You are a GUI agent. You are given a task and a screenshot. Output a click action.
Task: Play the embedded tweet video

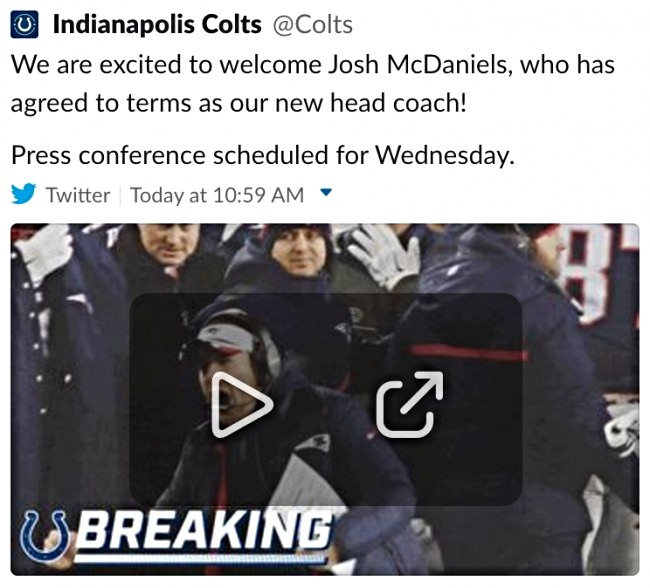click(241, 404)
